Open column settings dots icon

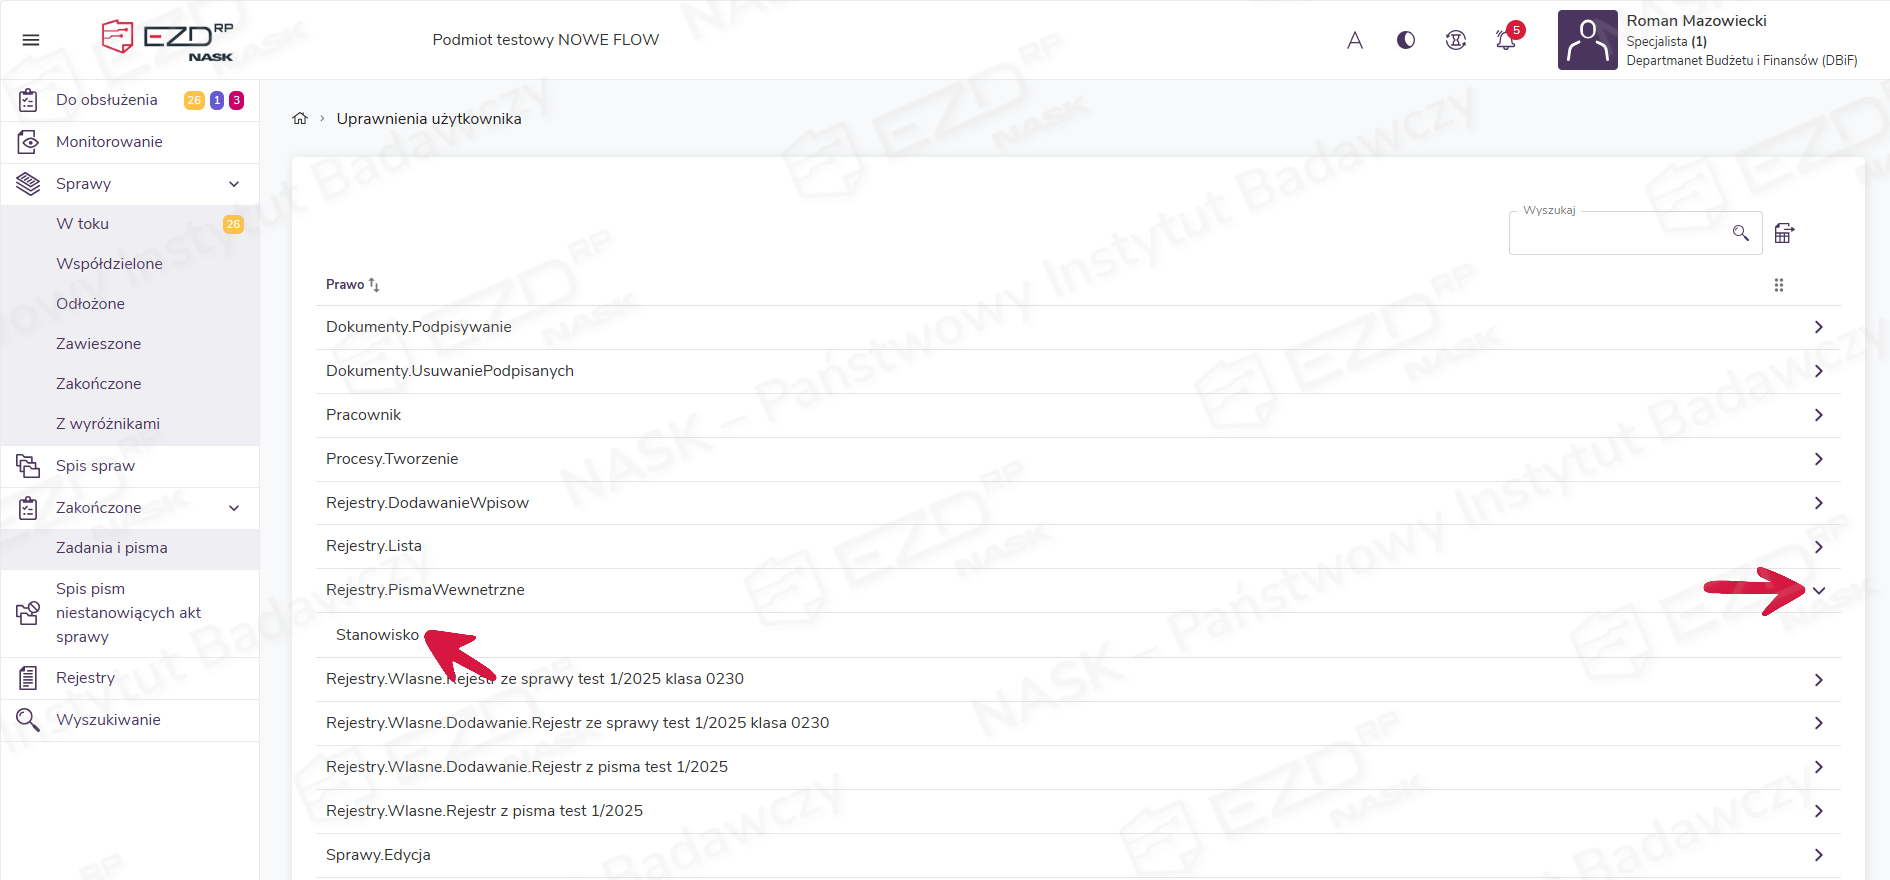pos(1778,285)
